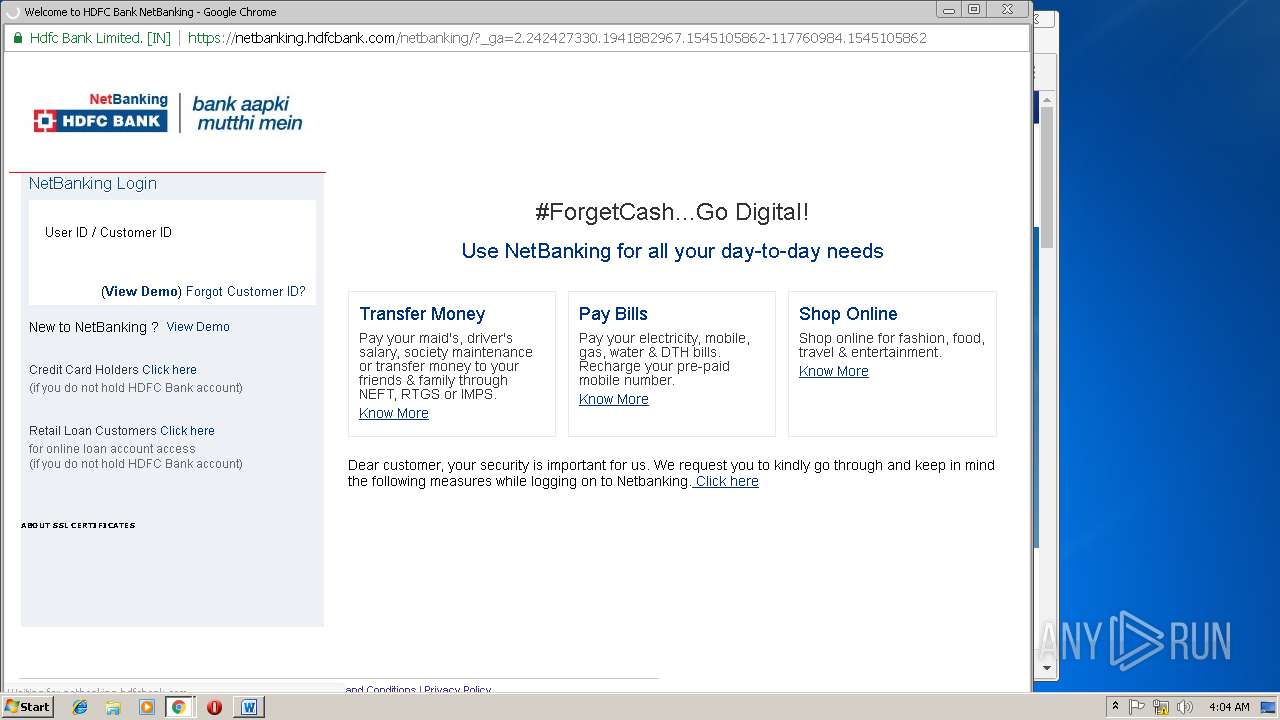Image resolution: width=1280 pixels, height=720 pixels.
Task: Click the HDFC Bank NetBanking logo
Action: pyautogui.click(x=168, y=112)
